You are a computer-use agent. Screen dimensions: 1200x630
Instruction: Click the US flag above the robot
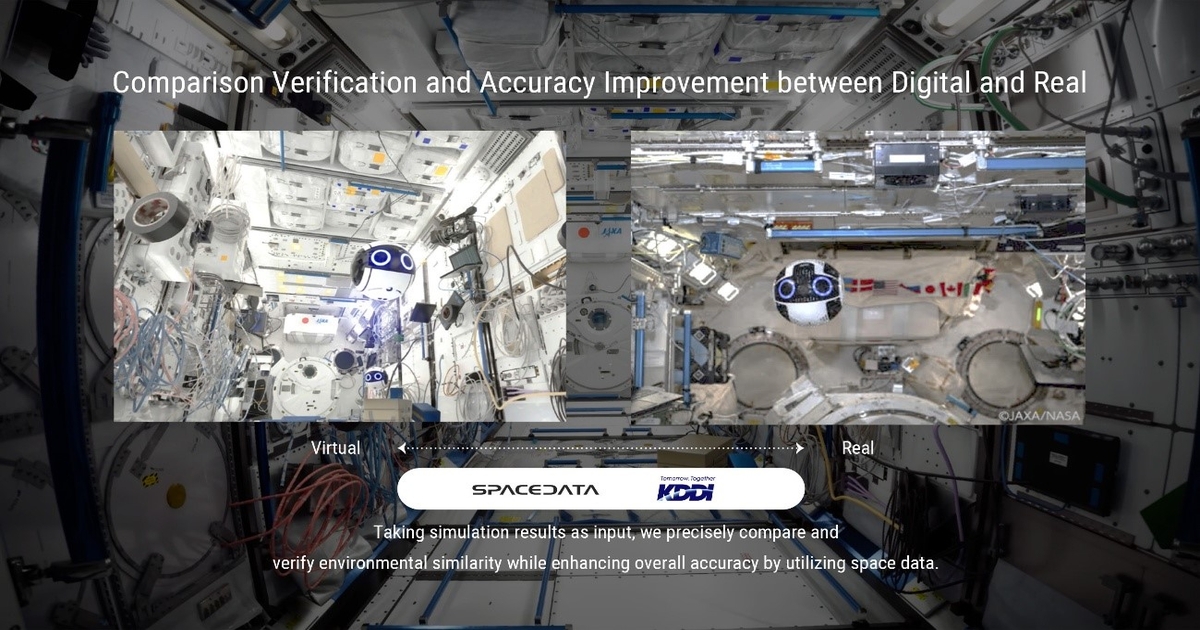click(885, 288)
